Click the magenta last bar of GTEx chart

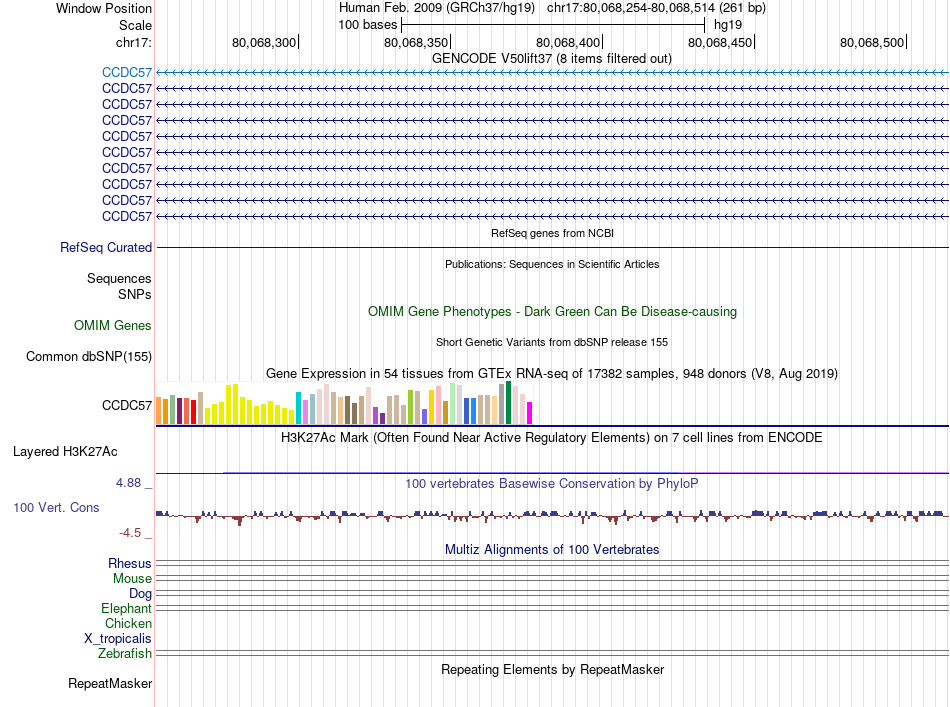point(530,413)
